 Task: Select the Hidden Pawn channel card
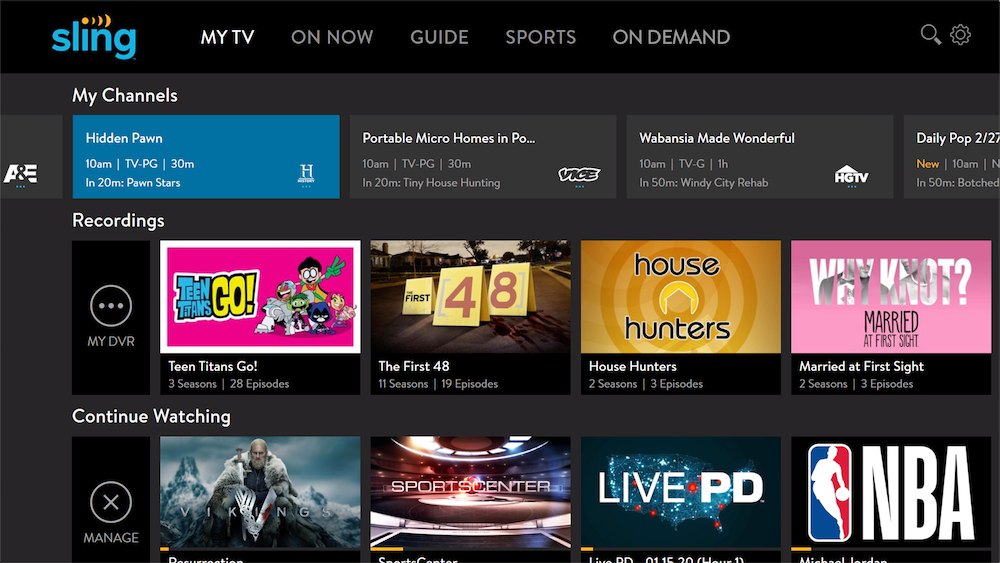click(x=206, y=157)
